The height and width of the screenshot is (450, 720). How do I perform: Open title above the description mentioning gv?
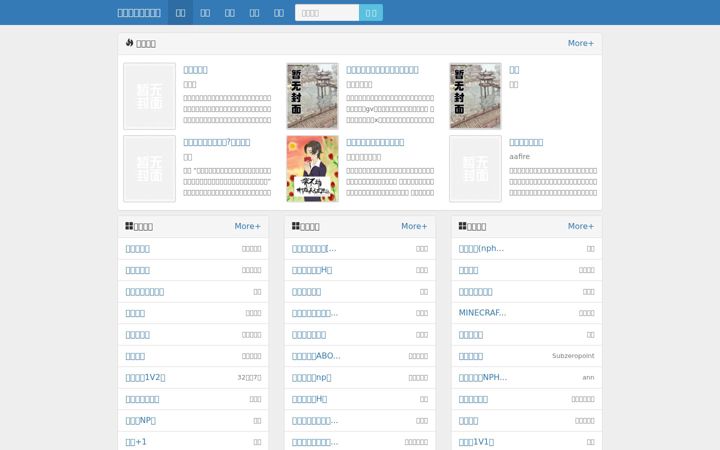point(382,70)
